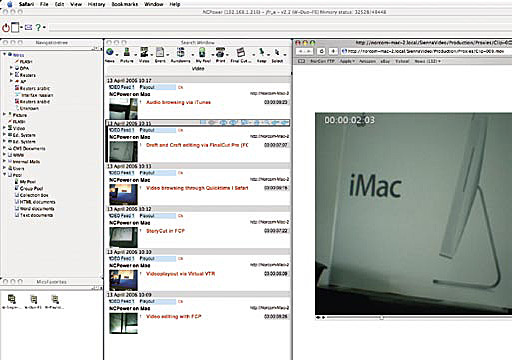512x360 pixels.
Task: Open 'Videoplayout via Virtual VTR' entry
Action: (180, 274)
